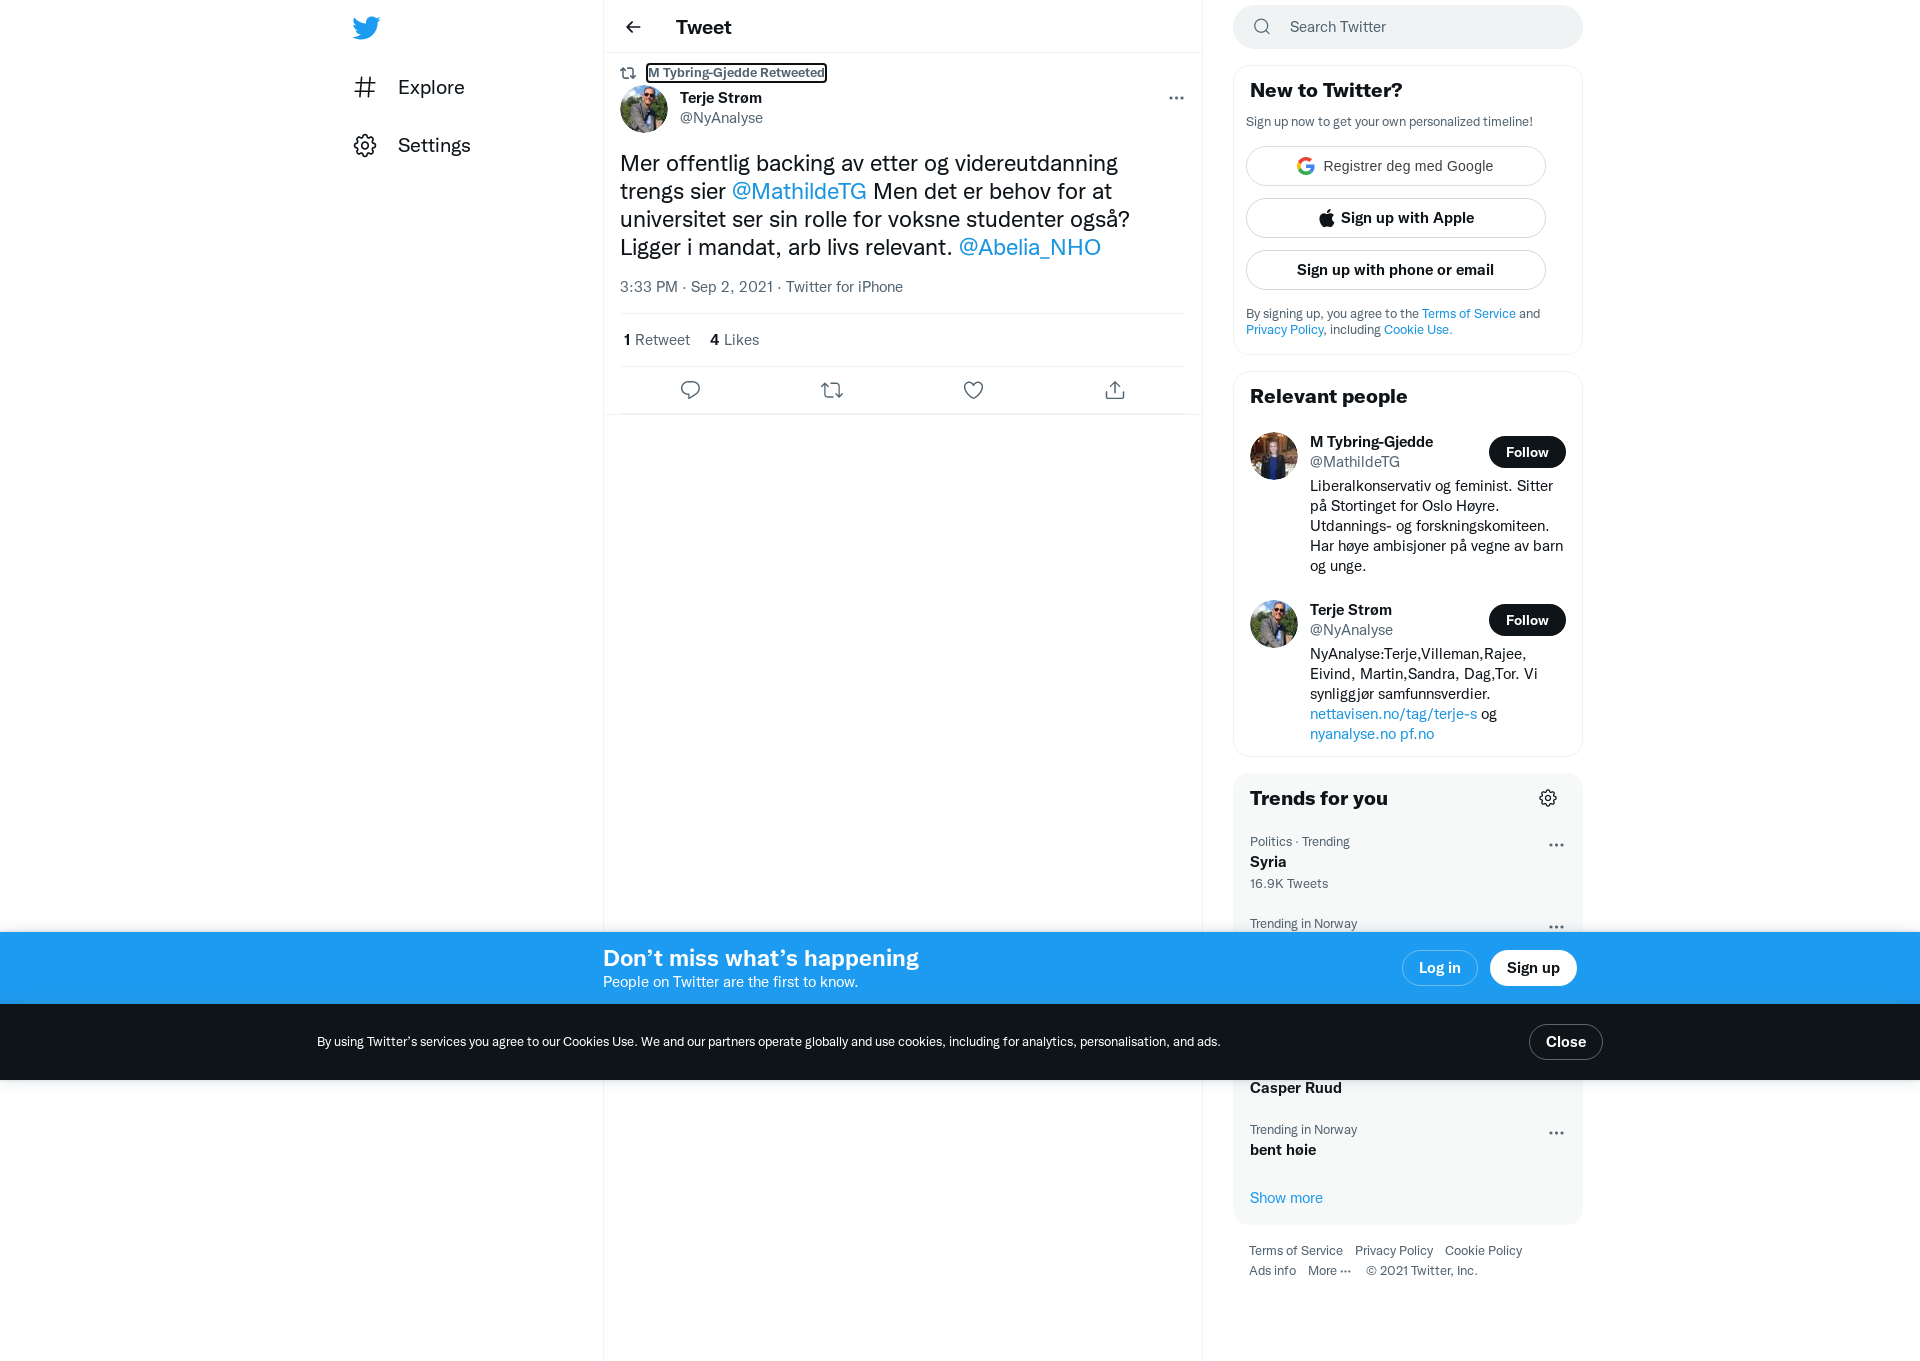The image size is (1920, 1361).
Task: Sign up with Apple
Action: point(1395,218)
